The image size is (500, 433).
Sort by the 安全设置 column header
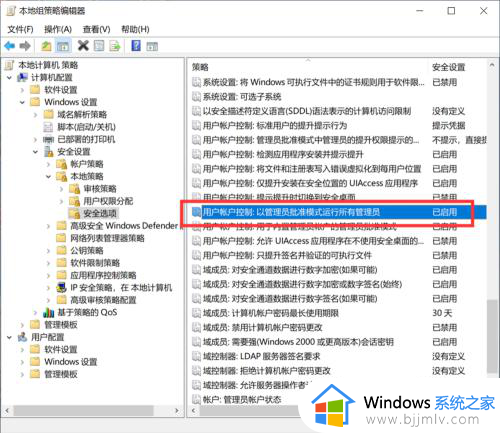click(x=448, y=67)
